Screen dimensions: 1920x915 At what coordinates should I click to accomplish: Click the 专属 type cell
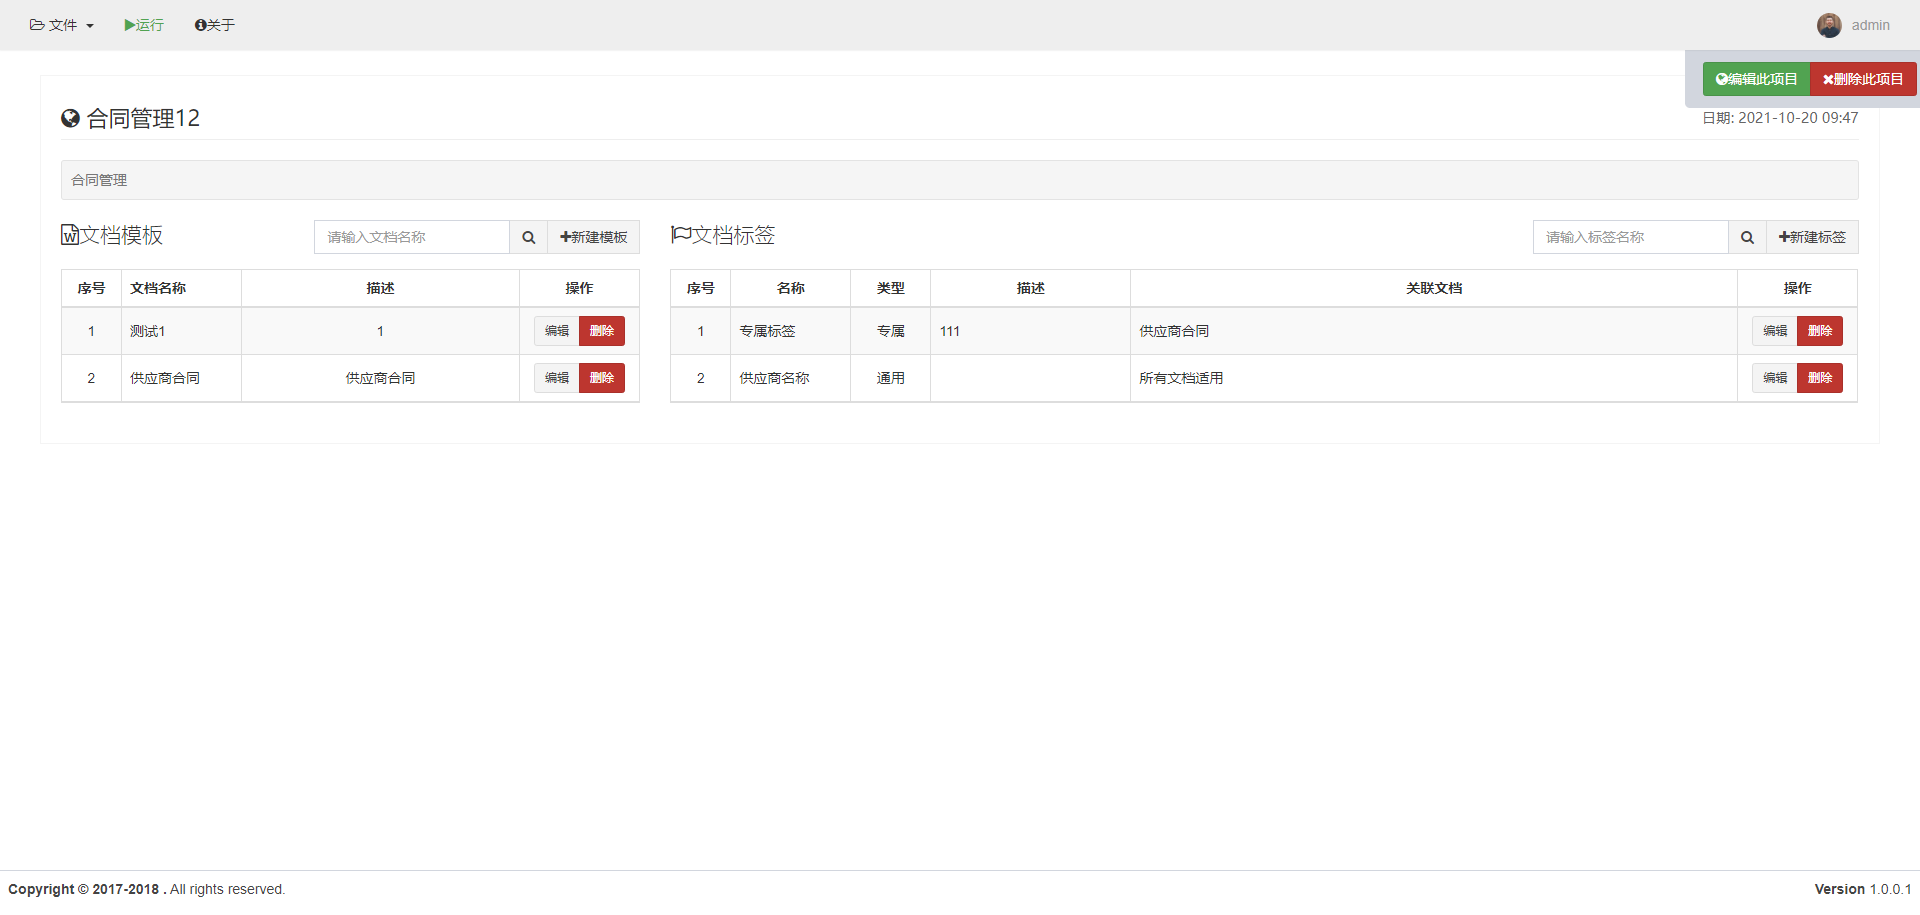coord(890,331)
